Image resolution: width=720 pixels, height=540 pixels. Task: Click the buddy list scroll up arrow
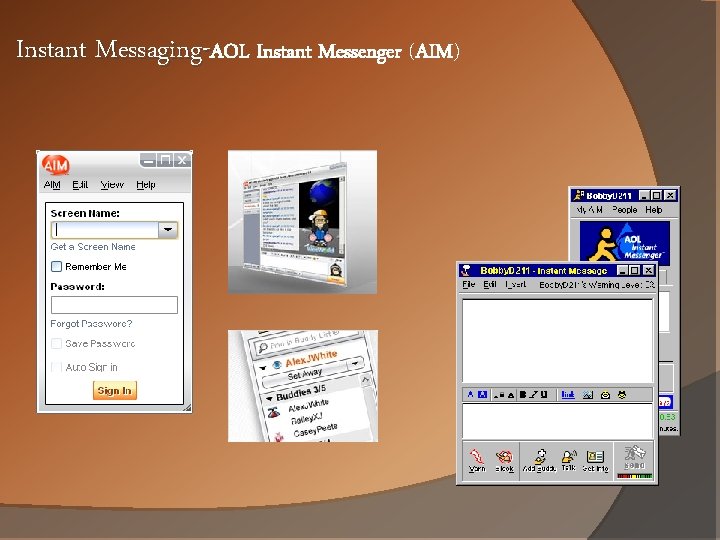pos(366,380)
